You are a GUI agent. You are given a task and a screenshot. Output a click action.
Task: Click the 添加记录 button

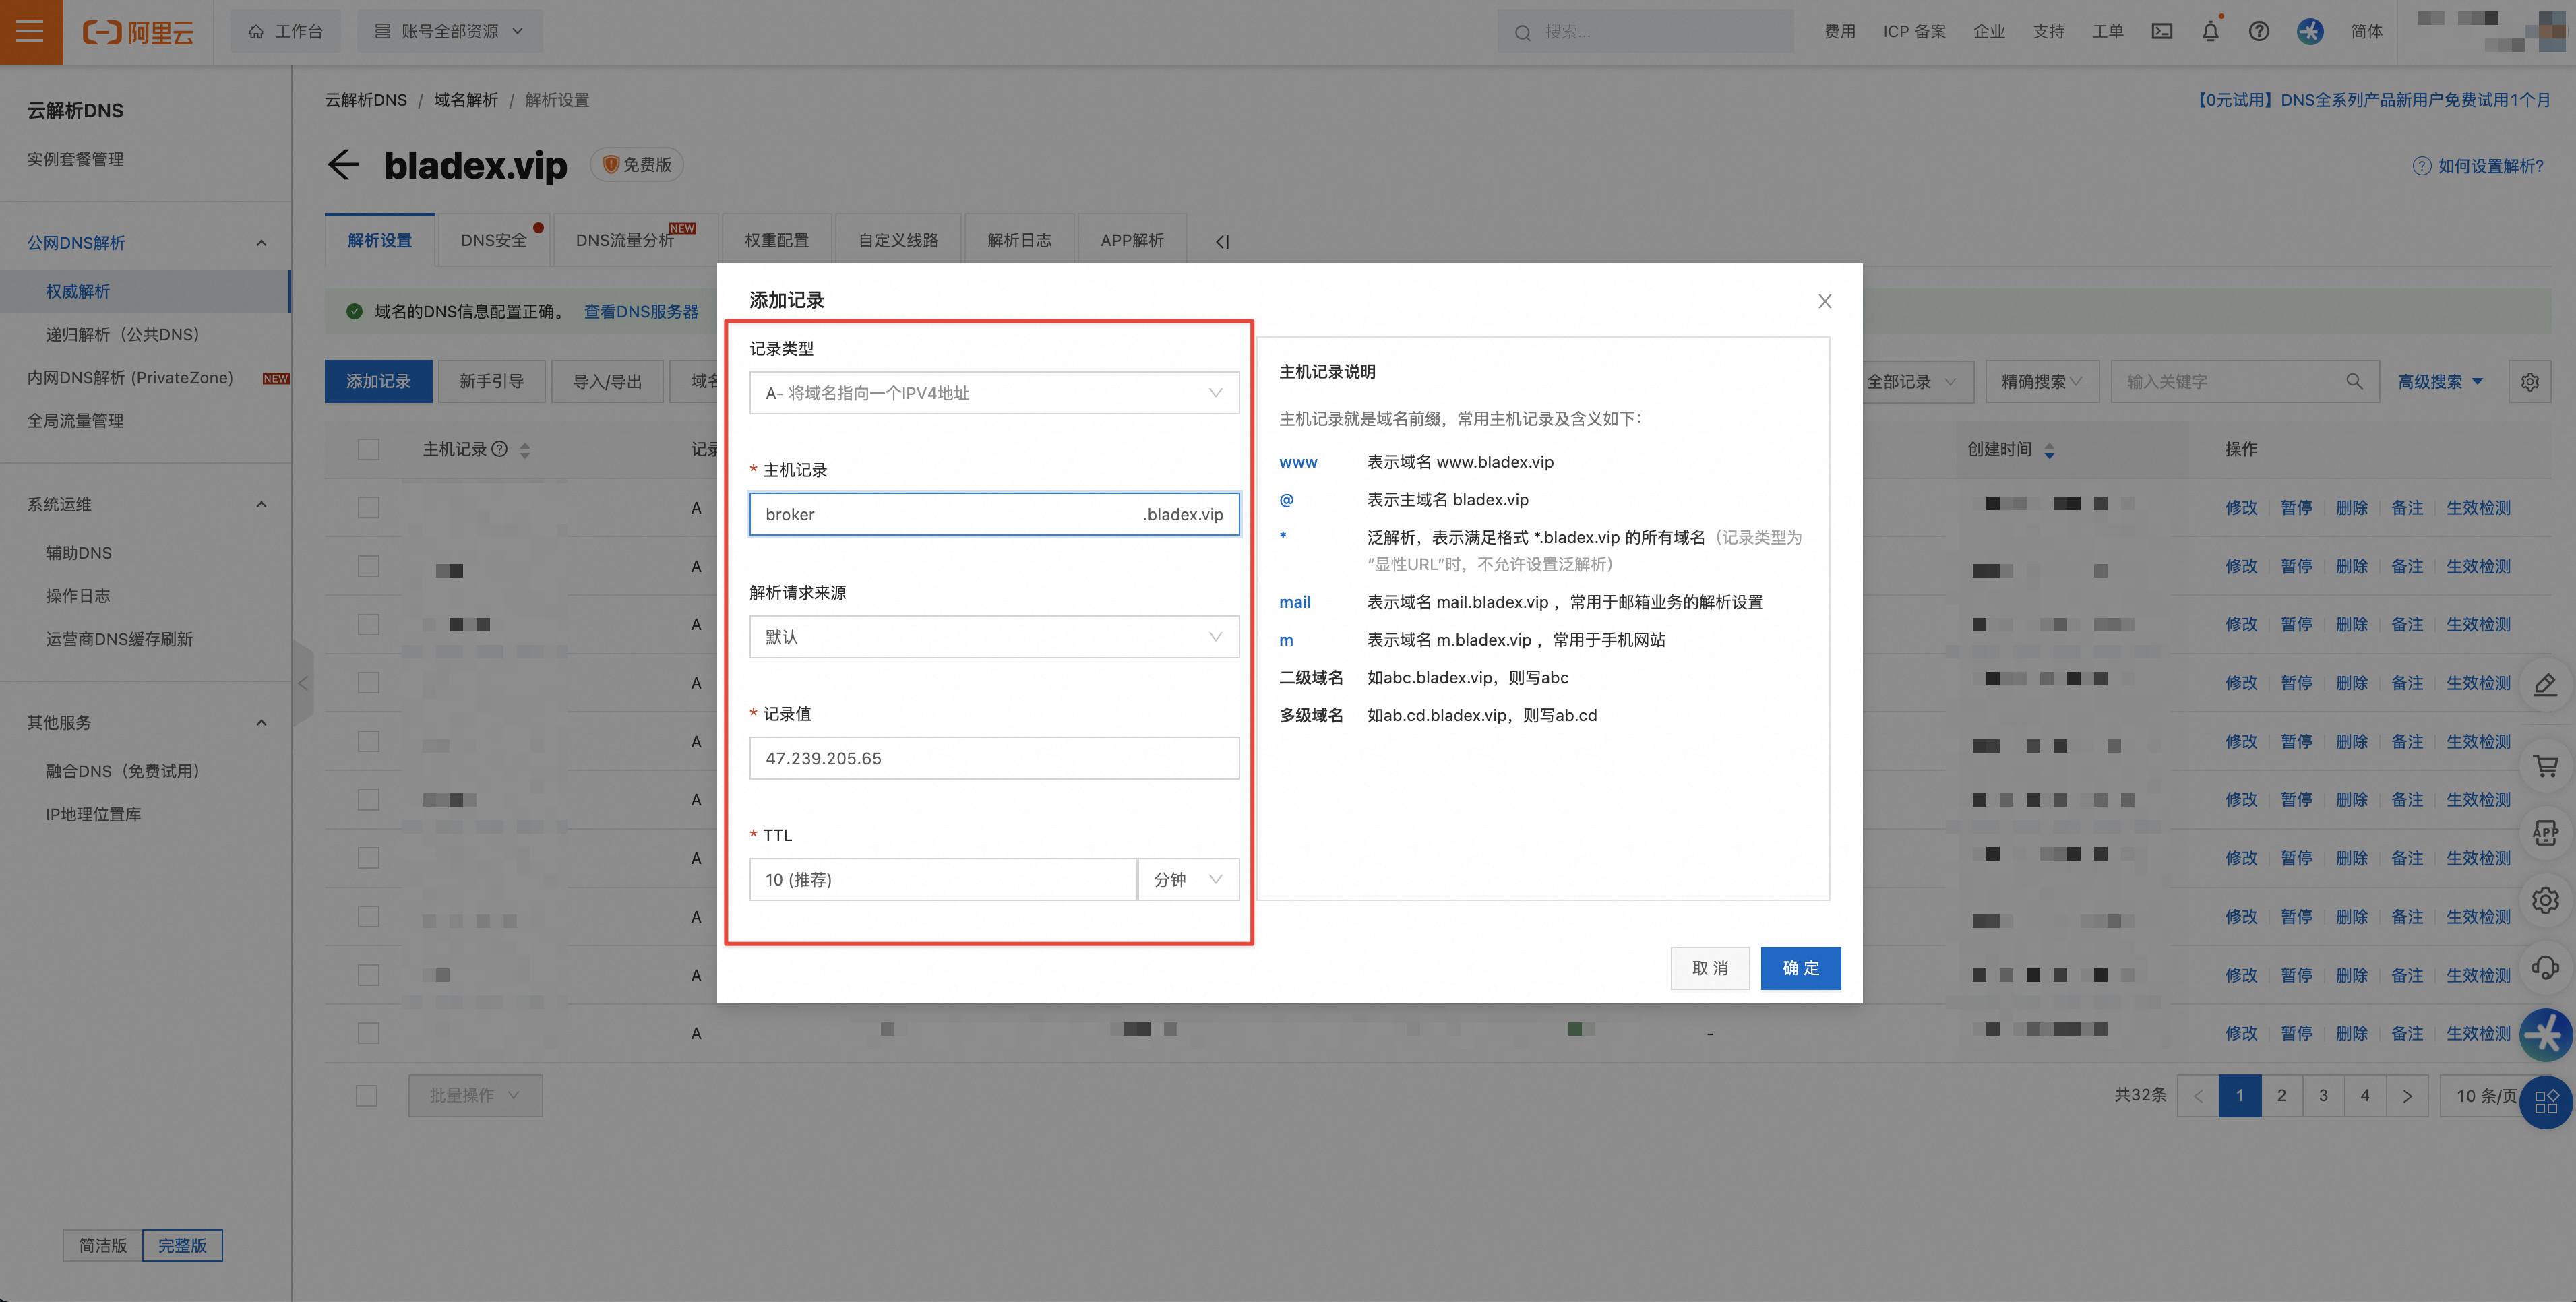pyautogui.click(x=378, y=381)
